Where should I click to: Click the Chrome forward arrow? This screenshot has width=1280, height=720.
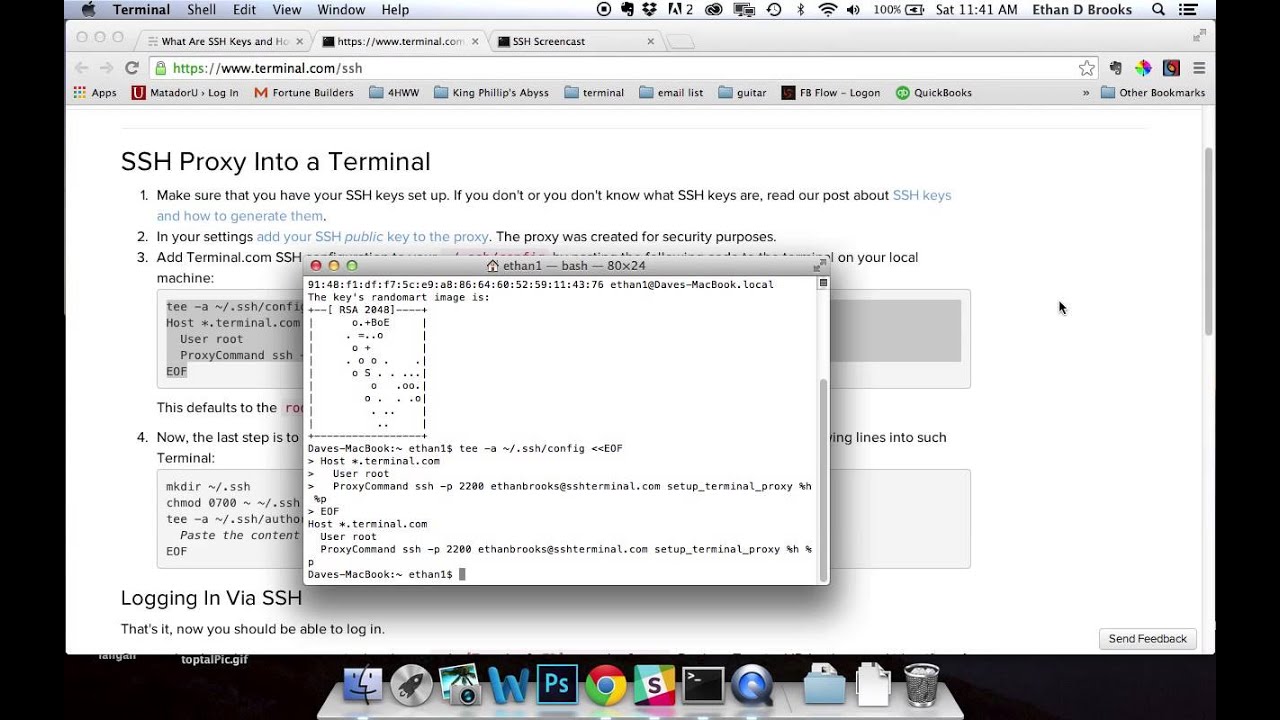click(x=106, y=68)
